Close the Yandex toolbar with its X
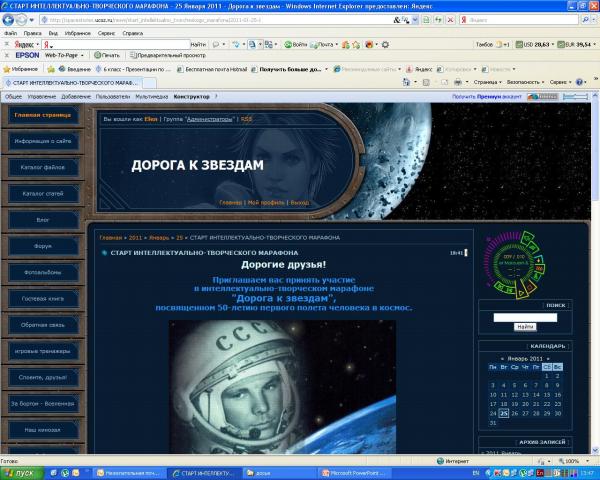The width and height of the screenshot is (600, 480). tap(7, 44)
